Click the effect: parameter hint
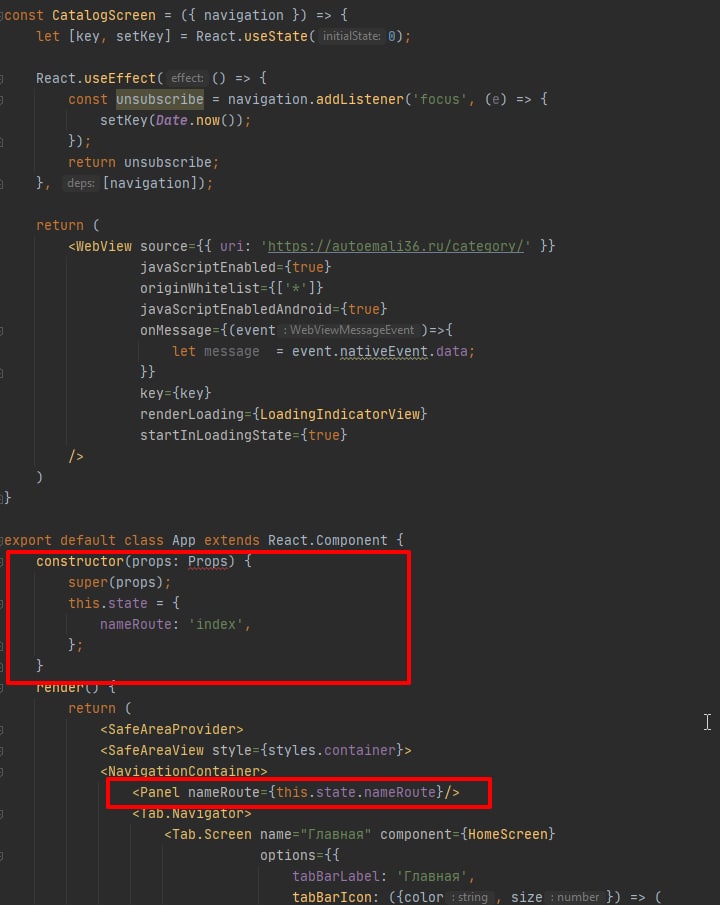Image resolution: width=720 pixels, height=905 pixels. (187, 78)
